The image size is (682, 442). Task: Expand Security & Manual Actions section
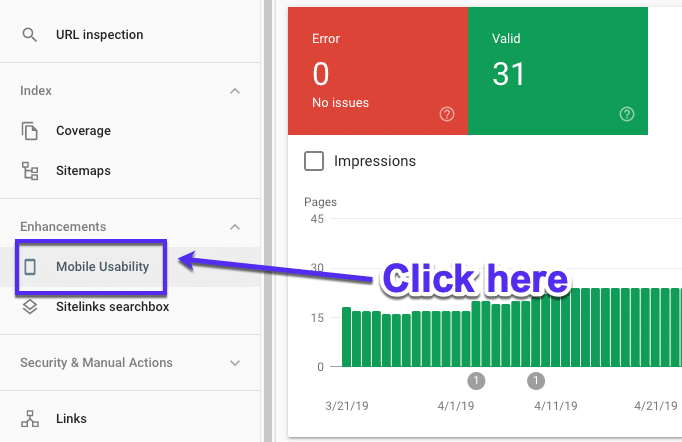pos(235,363)
